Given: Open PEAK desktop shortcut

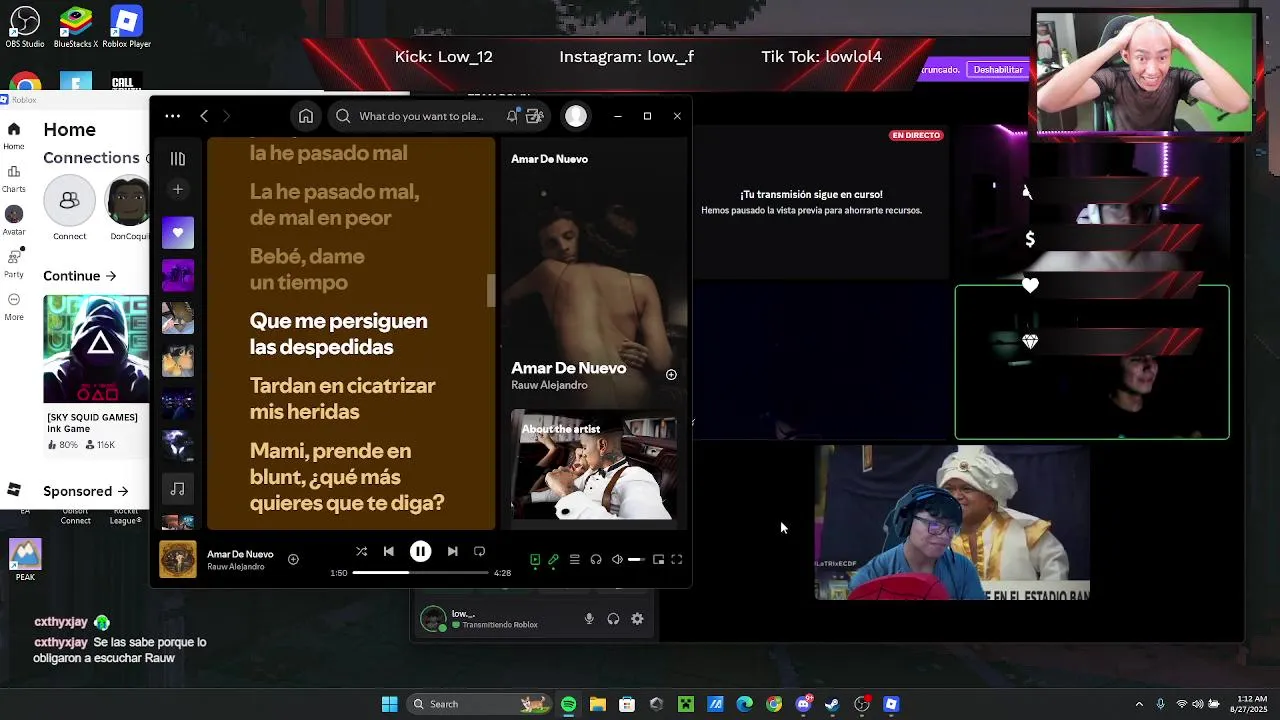Looking at the screenshot, I should 25,560.
